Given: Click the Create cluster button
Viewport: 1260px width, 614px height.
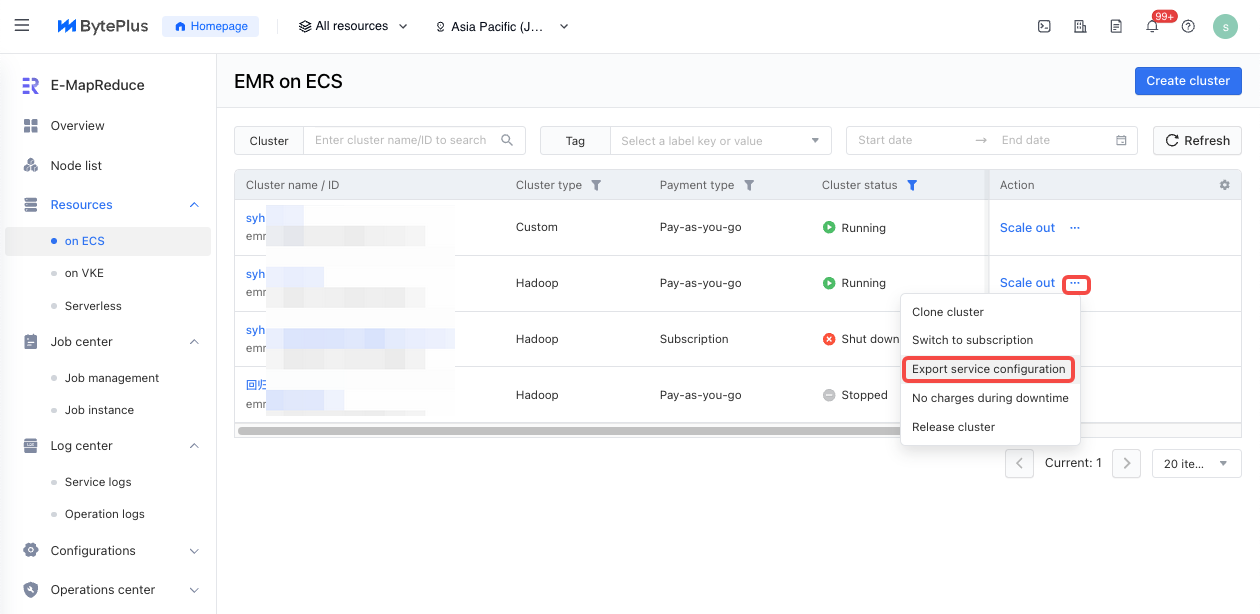Looking at the screenshot, I should [x=1188, y=81].
